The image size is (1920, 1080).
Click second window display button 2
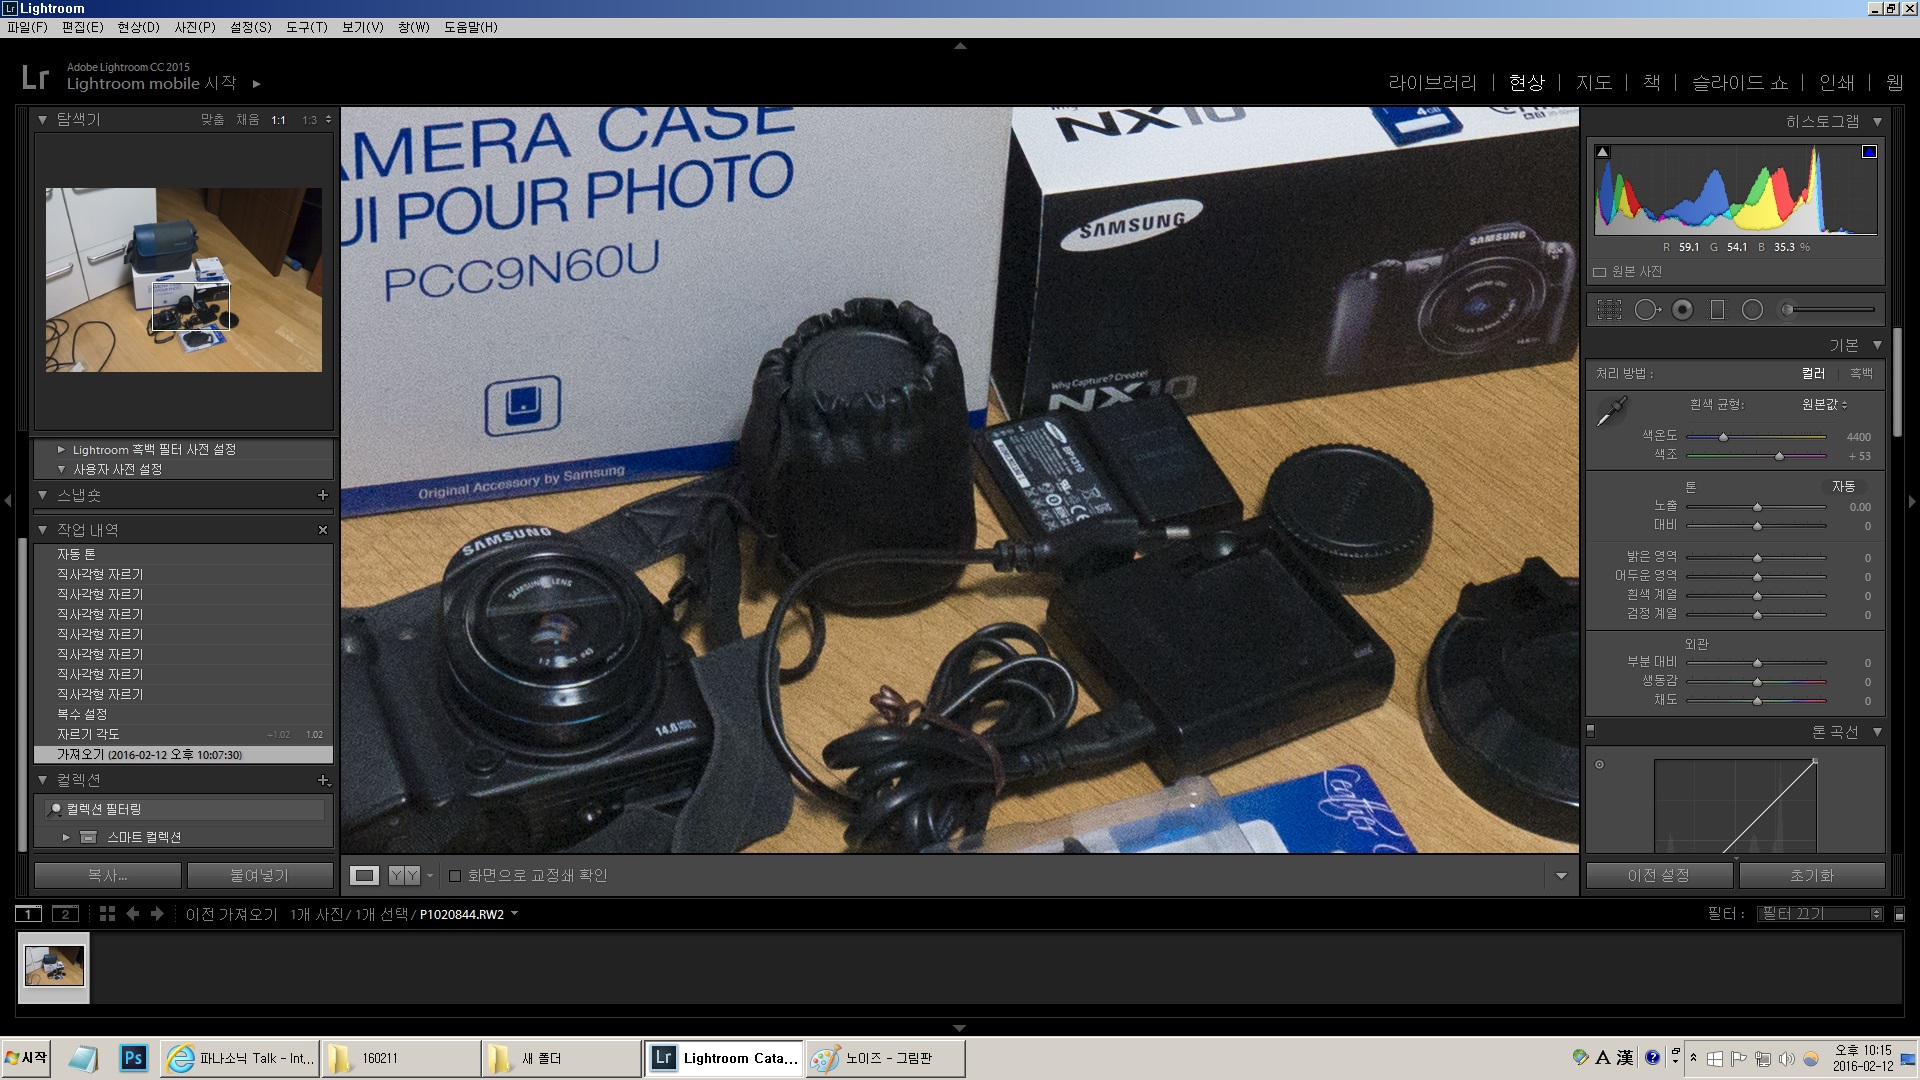(x=65, y=914)
